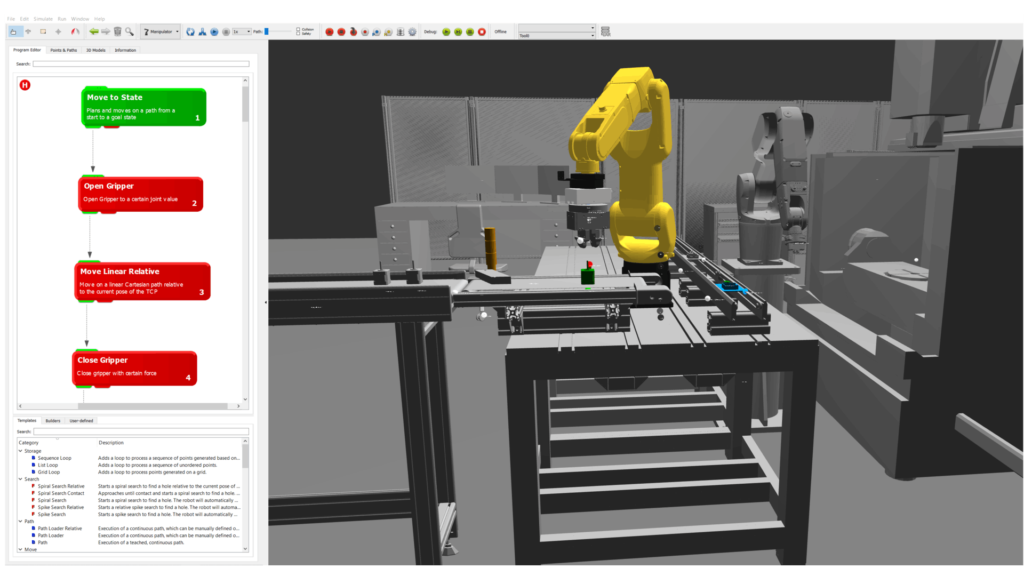
Task: Click the Close Gripper program block
Action: pos(133,366)
